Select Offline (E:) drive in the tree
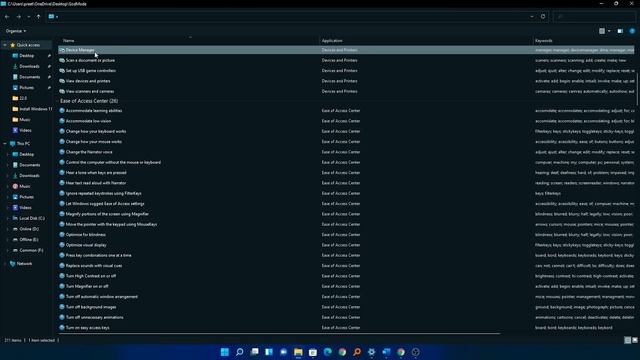This screenshot has width=640, height=360. [29, 240]
